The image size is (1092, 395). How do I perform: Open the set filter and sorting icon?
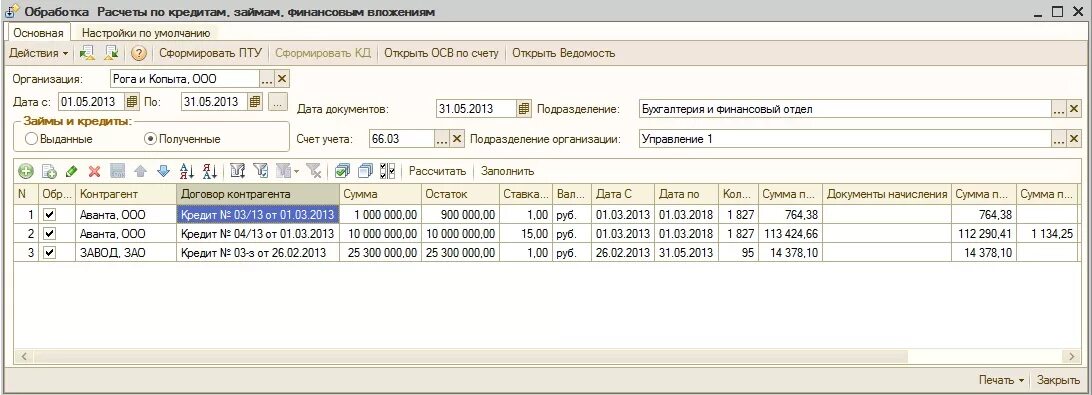click(237, 171)
